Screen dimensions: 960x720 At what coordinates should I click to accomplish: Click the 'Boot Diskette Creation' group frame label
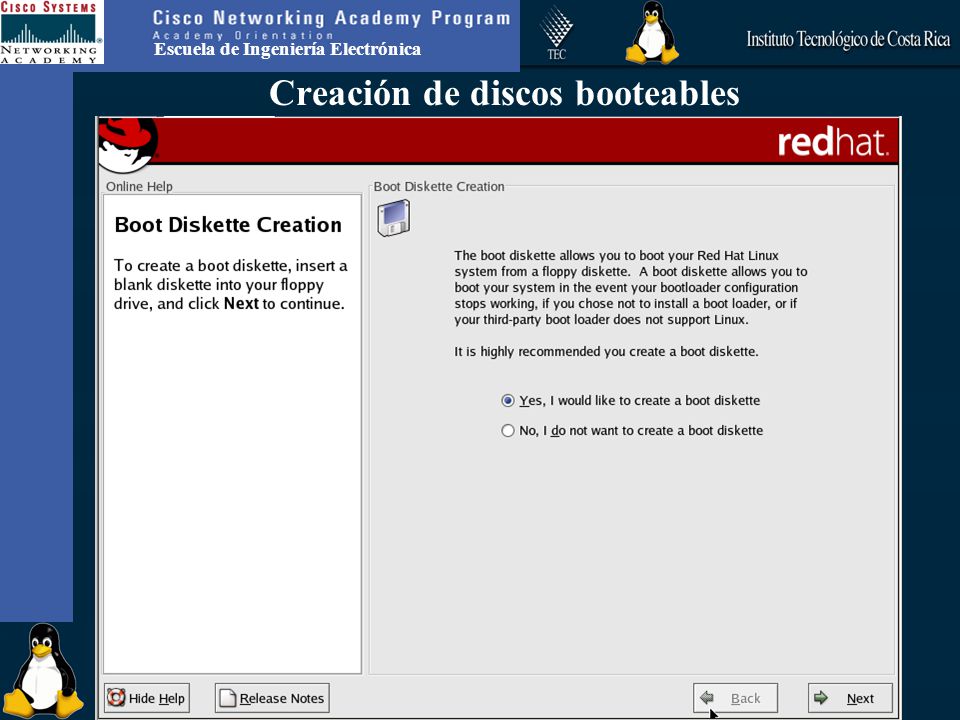[x=439, y=186]
